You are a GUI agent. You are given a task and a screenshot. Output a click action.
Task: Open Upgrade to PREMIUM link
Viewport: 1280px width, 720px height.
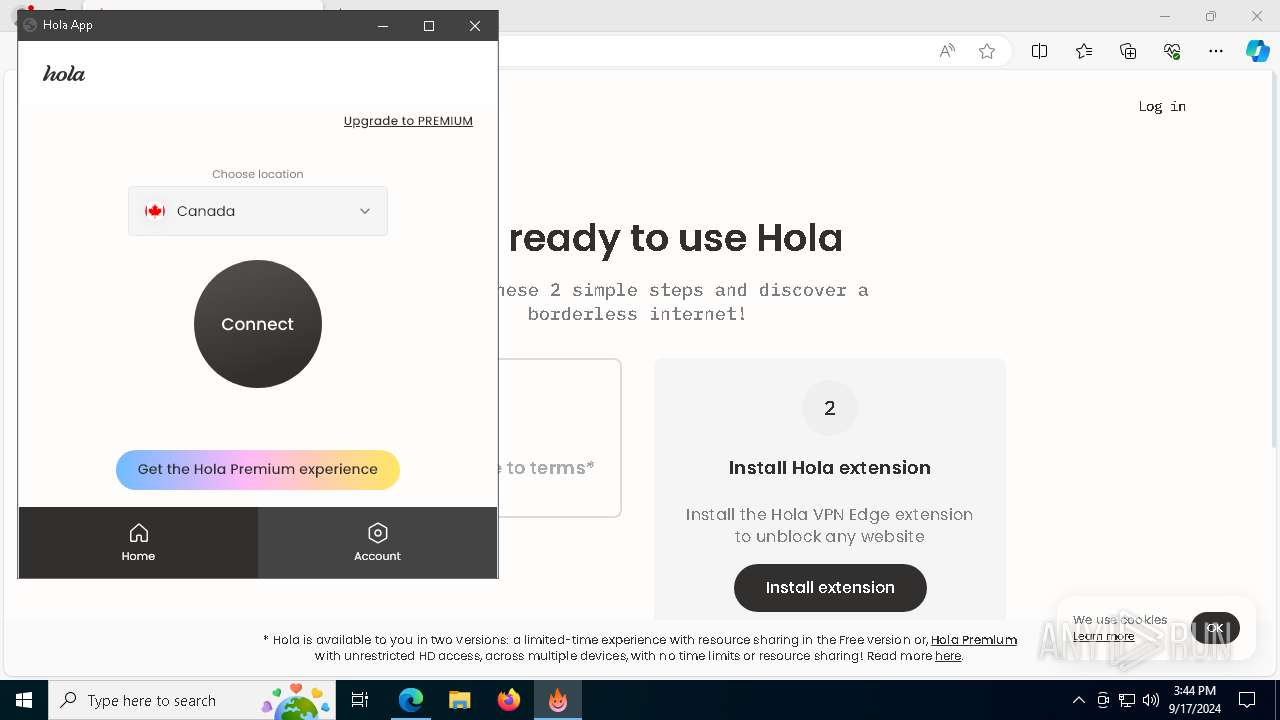[408, 121]
